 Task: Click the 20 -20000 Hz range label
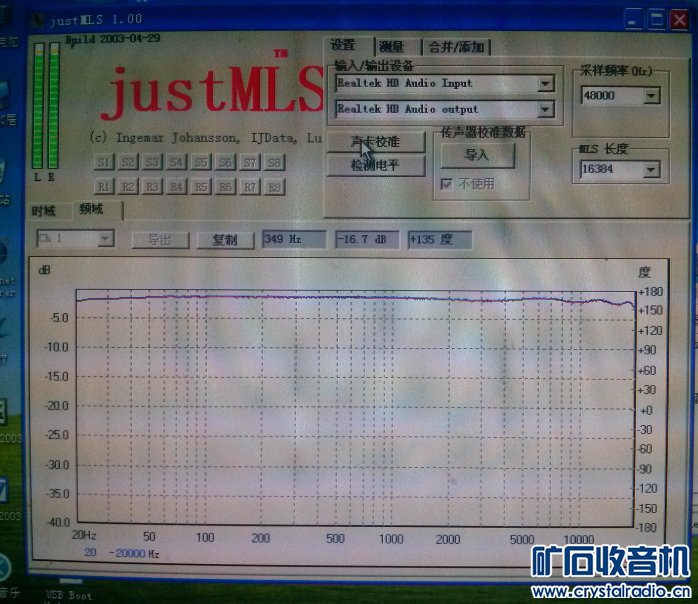pyautogui.click(x=121, y=553)
